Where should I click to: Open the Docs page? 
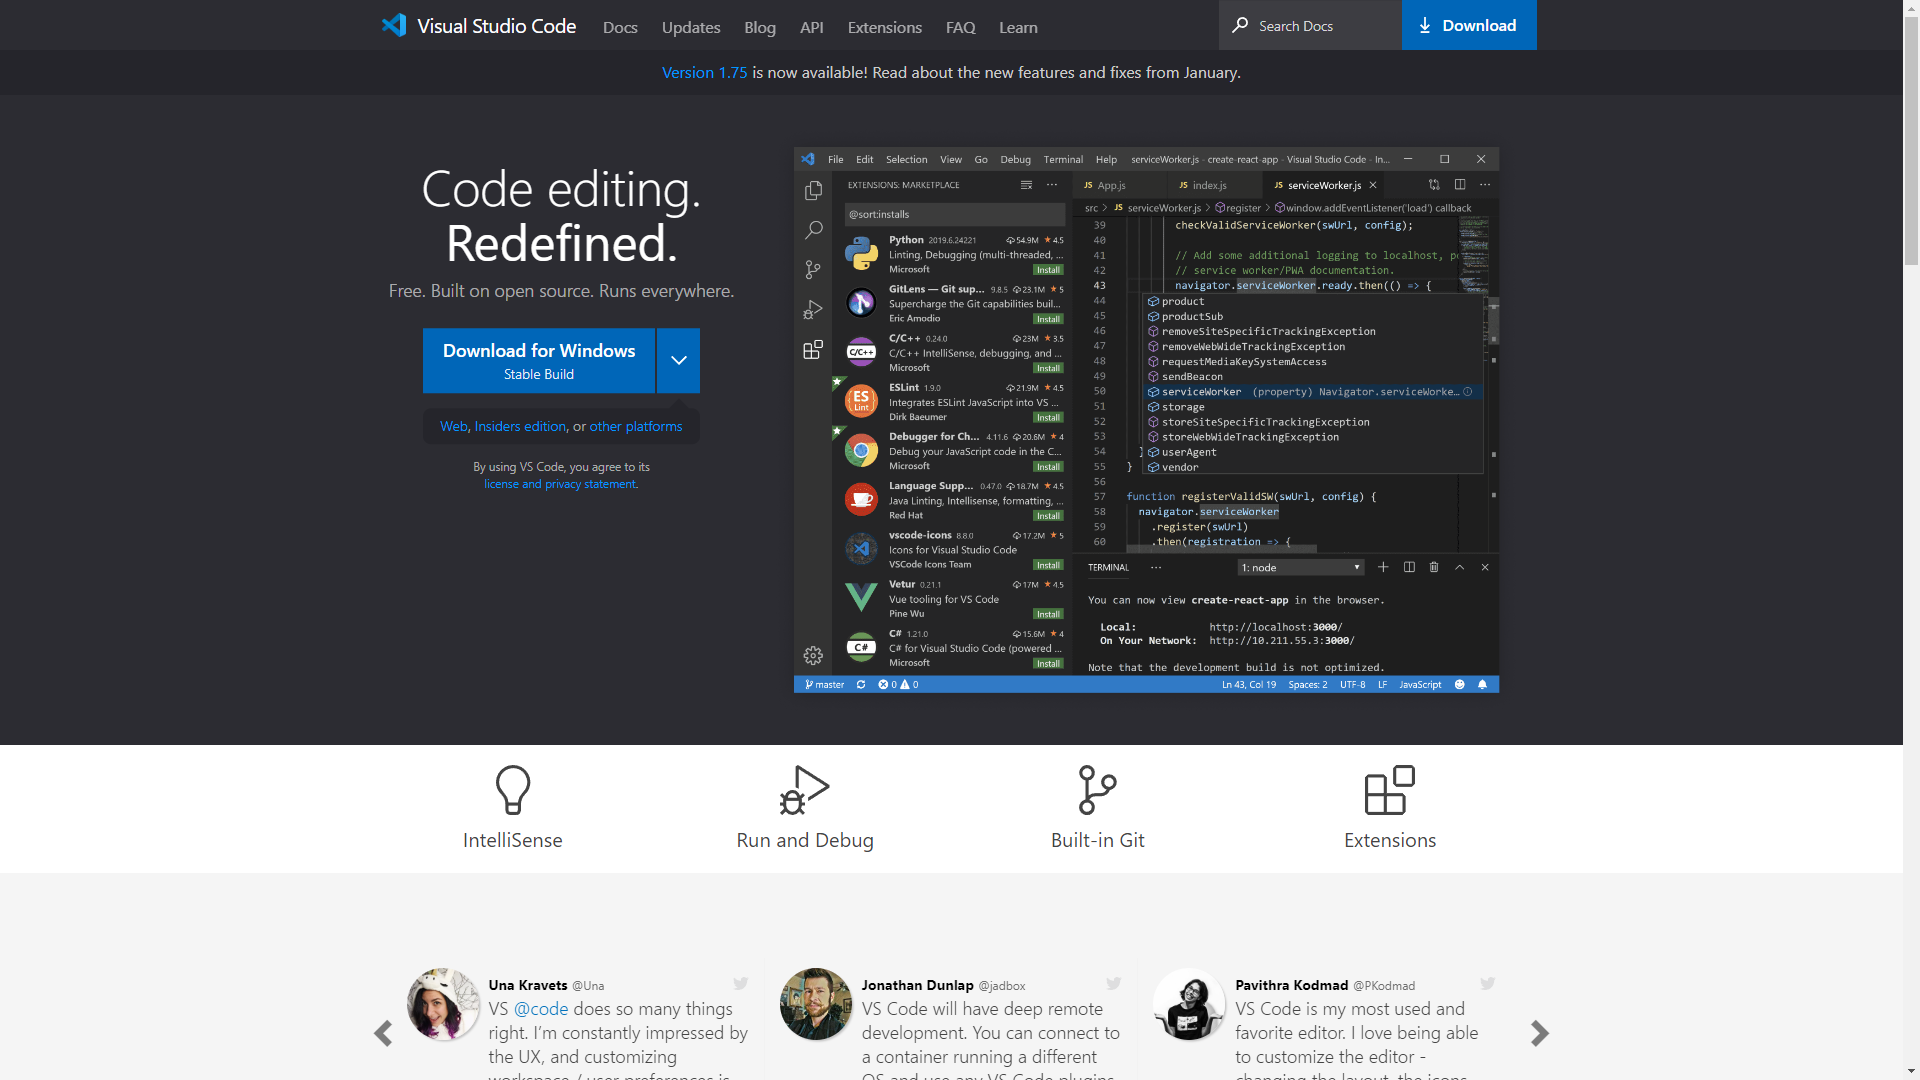click(x=620, y=27)
